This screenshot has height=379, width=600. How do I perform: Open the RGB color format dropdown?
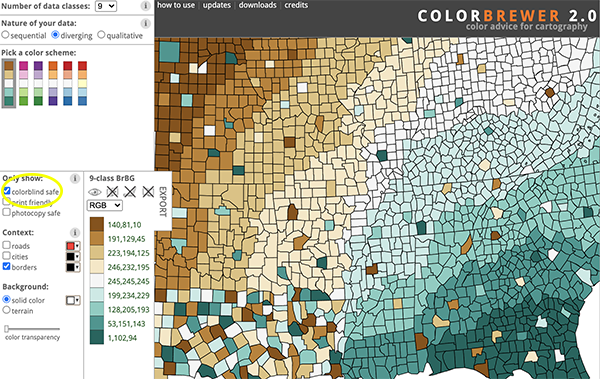click(104, 205)
